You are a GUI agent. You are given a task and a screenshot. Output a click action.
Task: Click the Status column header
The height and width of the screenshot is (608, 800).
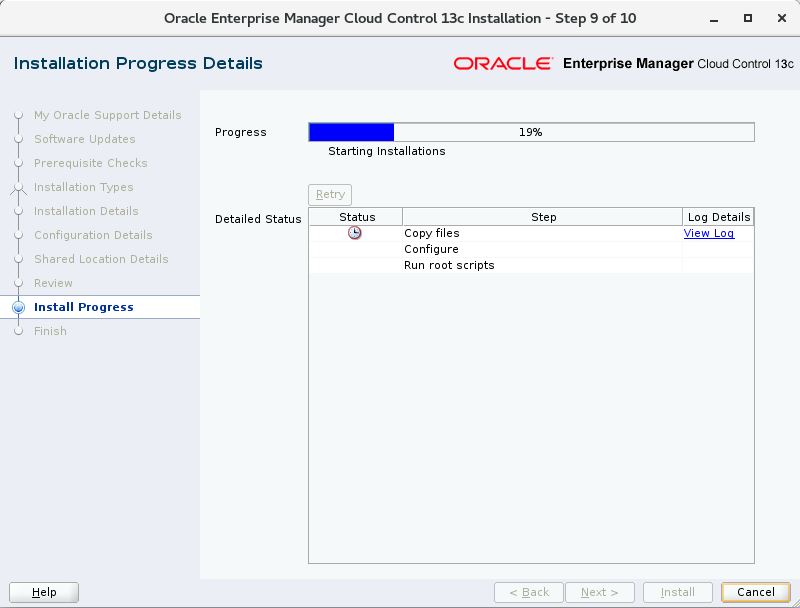point(356,217)
